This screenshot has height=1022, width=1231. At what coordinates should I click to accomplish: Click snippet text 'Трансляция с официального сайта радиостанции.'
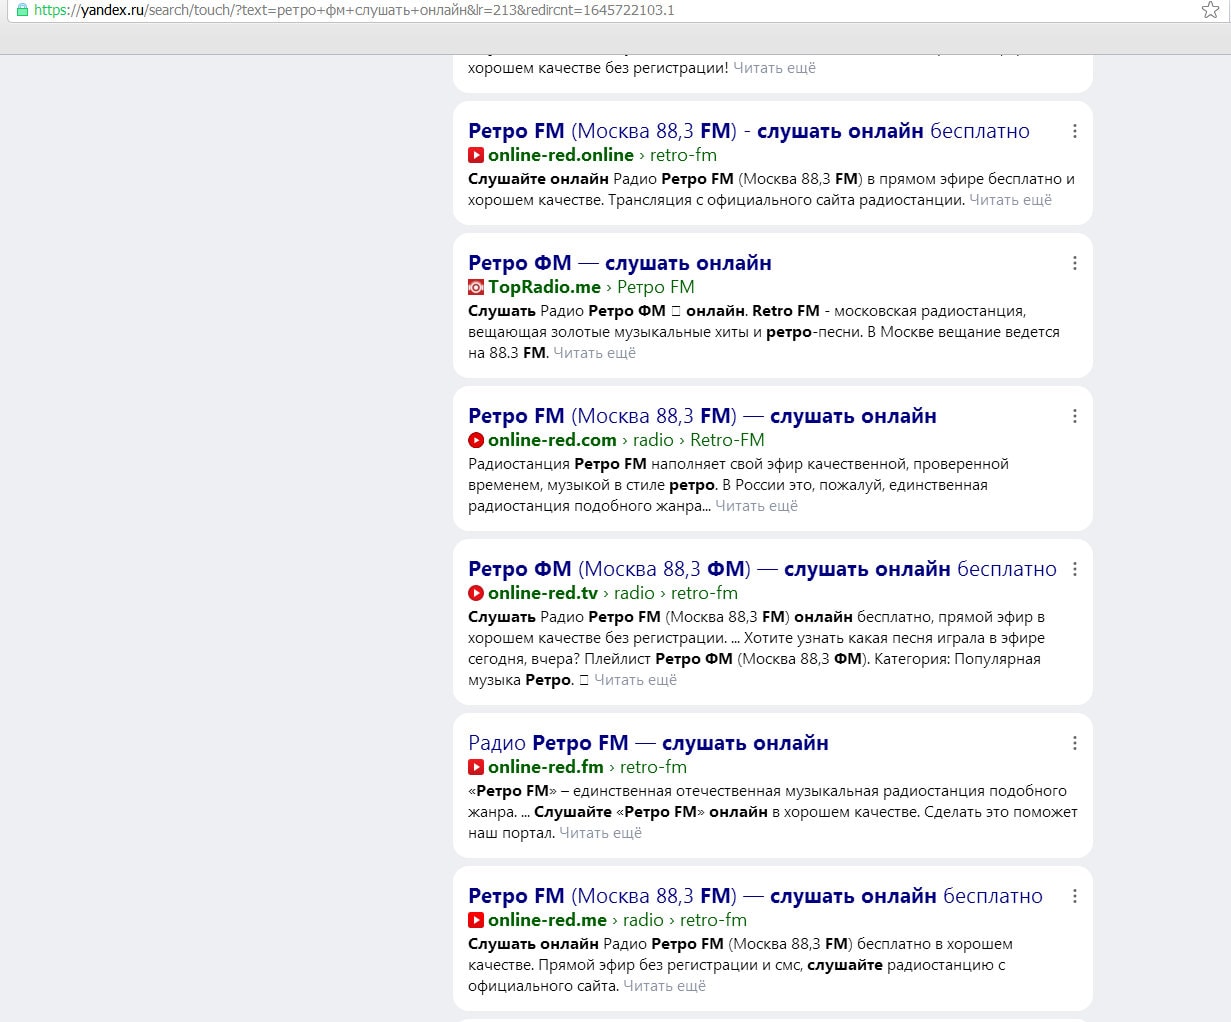787,200
